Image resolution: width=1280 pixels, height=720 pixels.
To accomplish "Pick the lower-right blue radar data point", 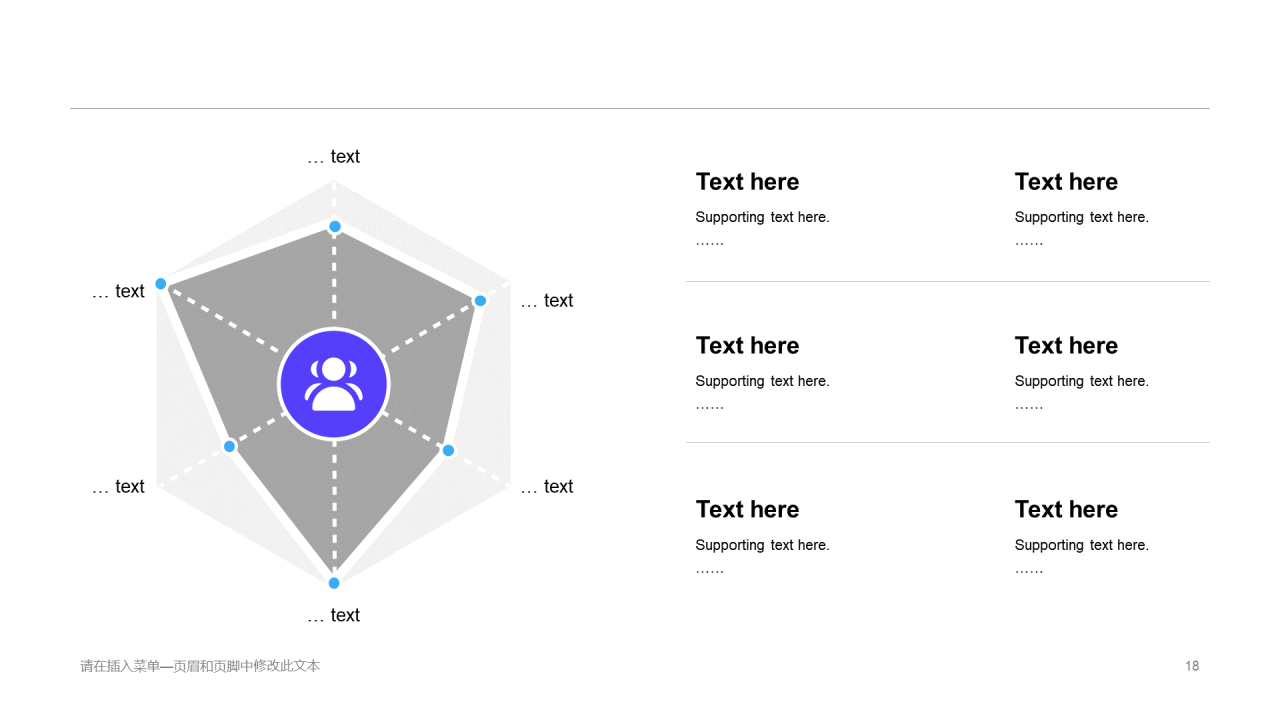I will pyautogui.click(x=448, y=450).
